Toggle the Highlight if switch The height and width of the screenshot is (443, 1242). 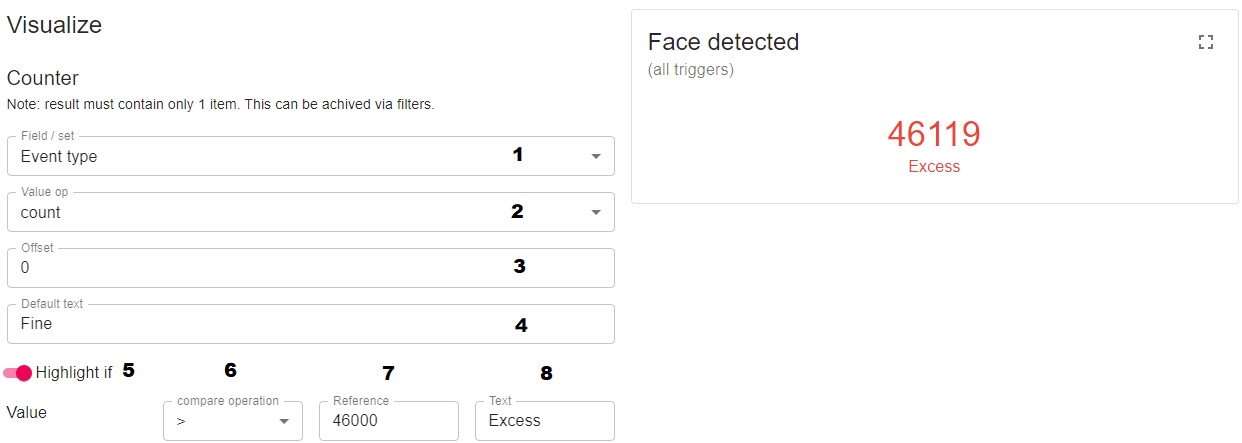coord(18,373)
